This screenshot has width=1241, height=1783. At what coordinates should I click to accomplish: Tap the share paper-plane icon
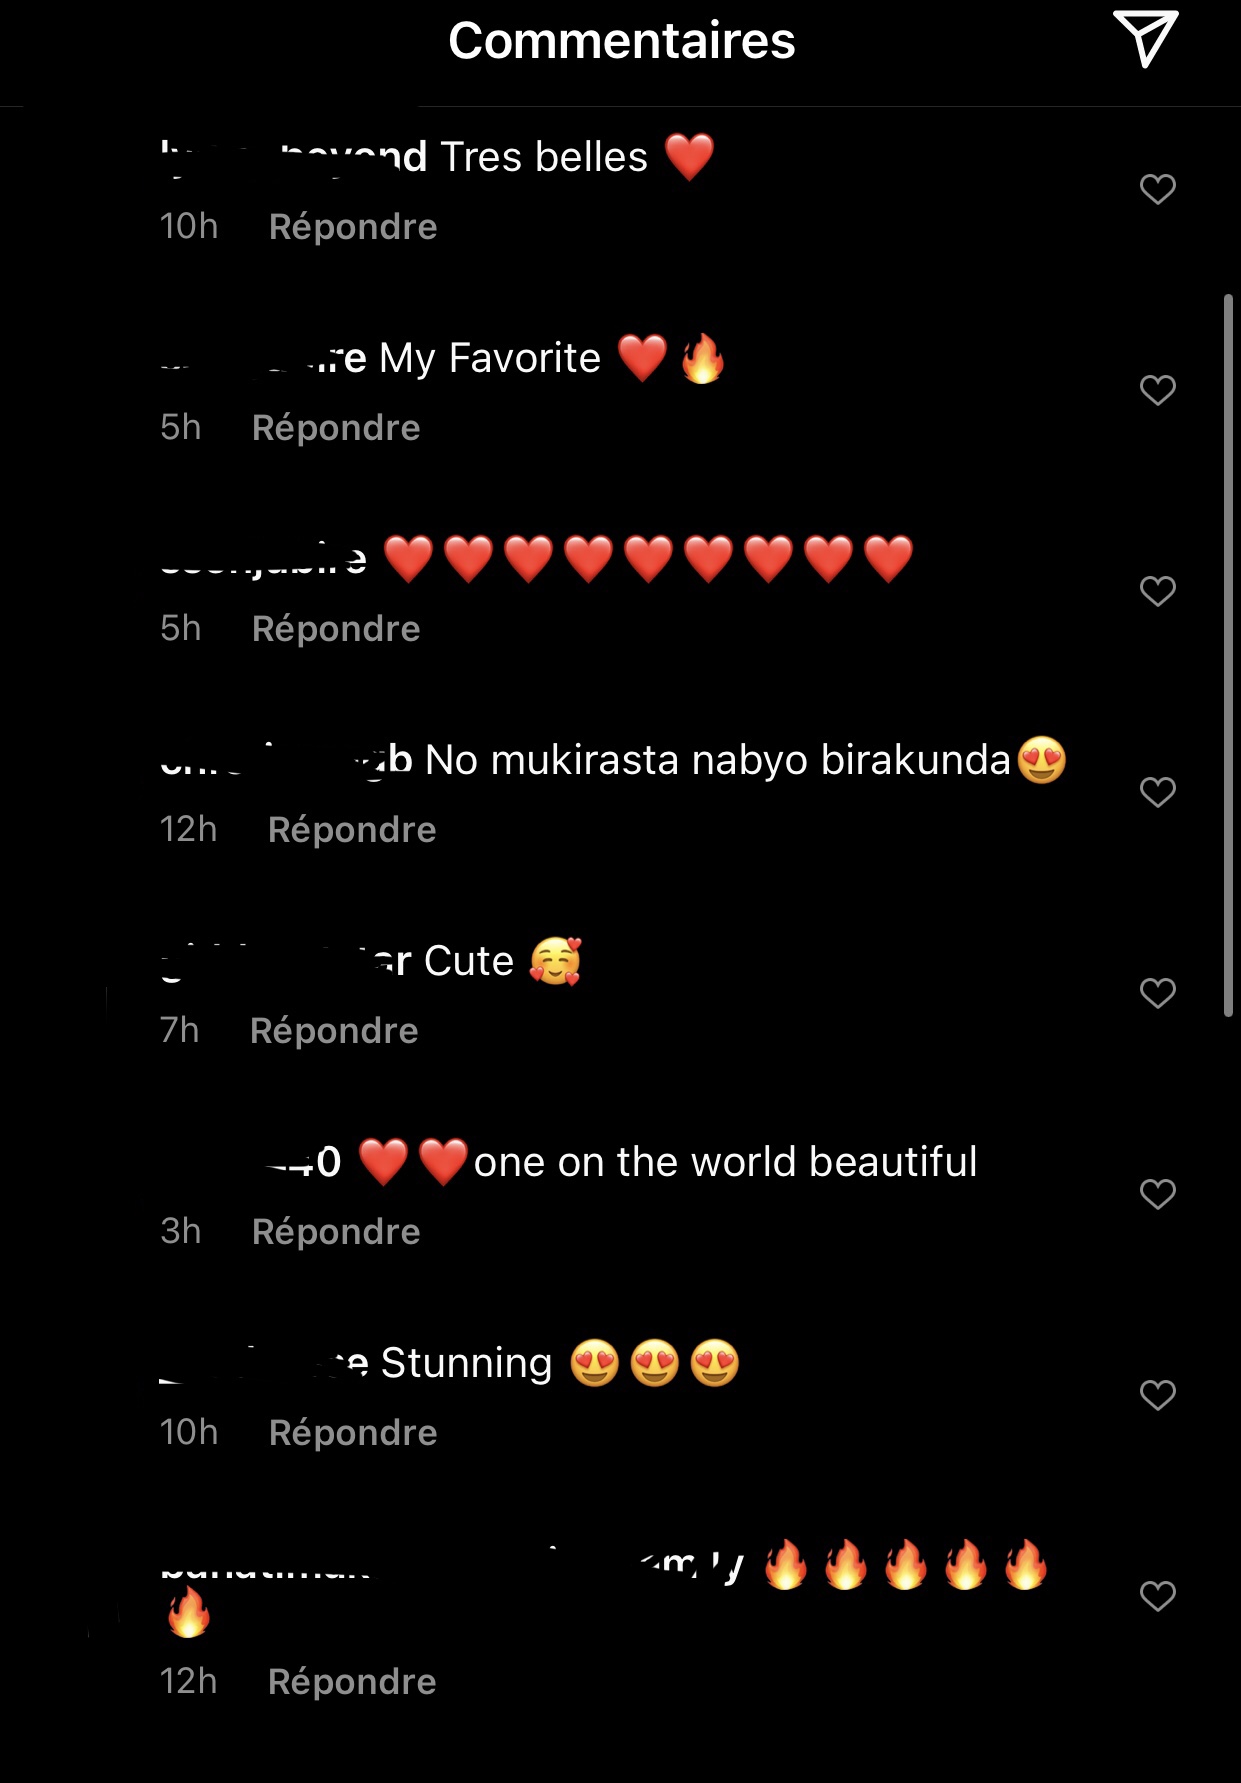coord(1145,39)
